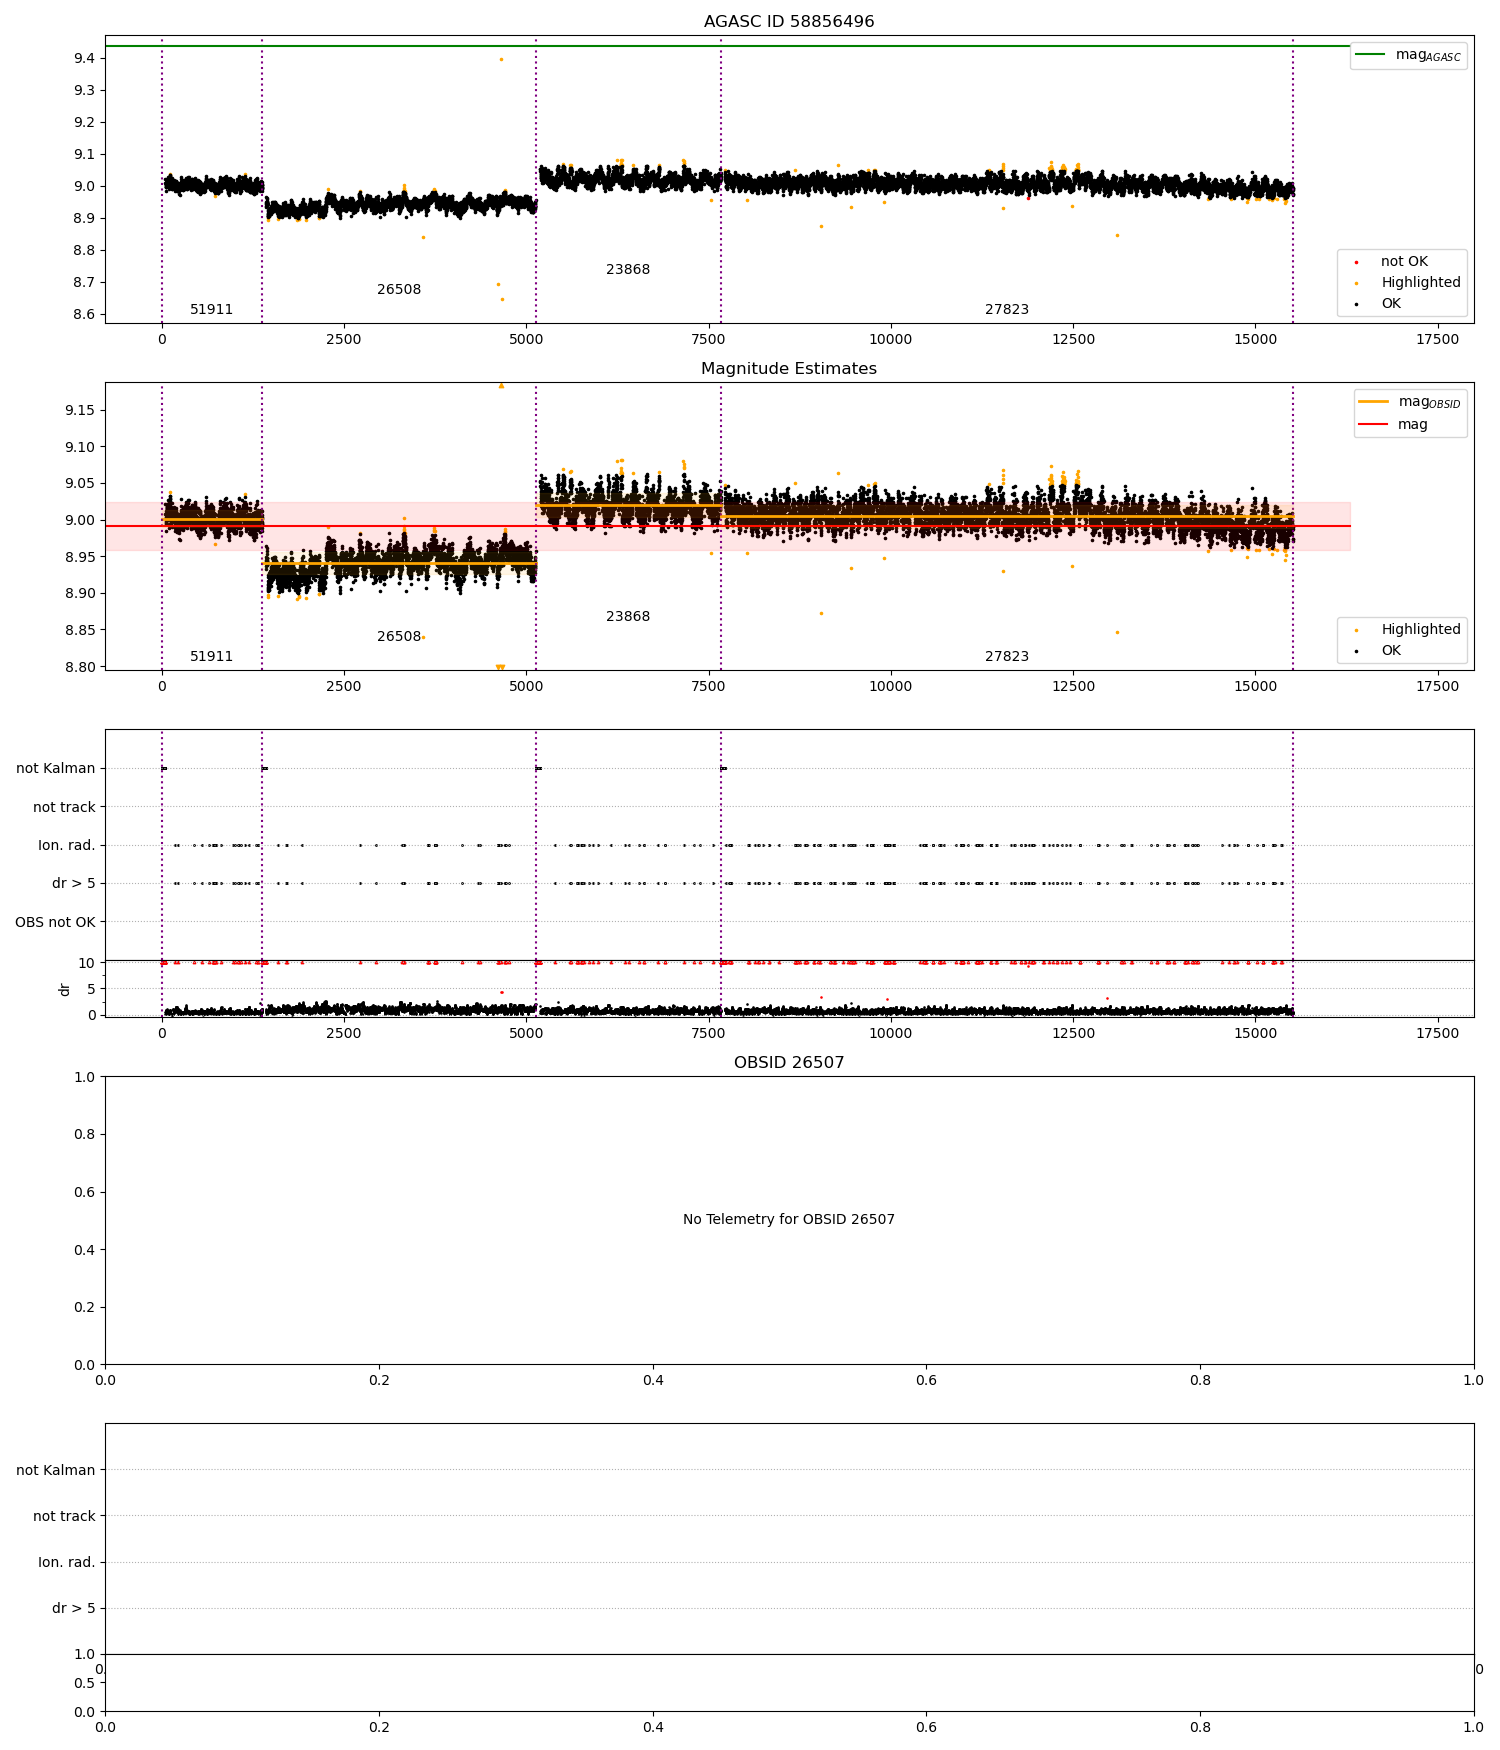Click 'dr > 5' label in the third plot

tap(74, 884)
